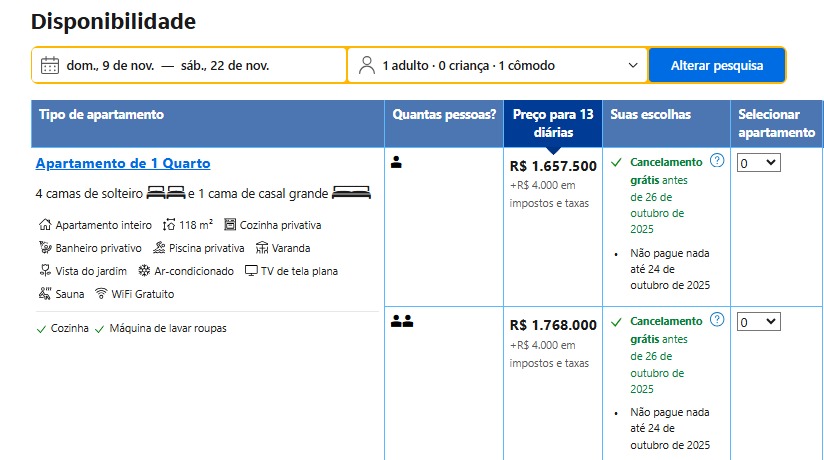The width and height of the screenshot is (824, 460).
Task: Open quantity dropdown for R$ 1.768.000 rate
Action: click(757, 322)
